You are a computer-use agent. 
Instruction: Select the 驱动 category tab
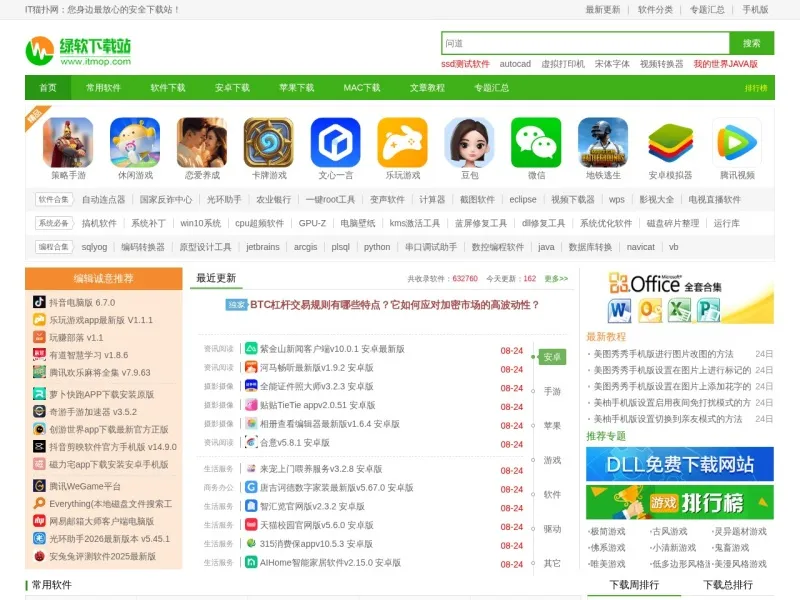[x=552, y=529]
